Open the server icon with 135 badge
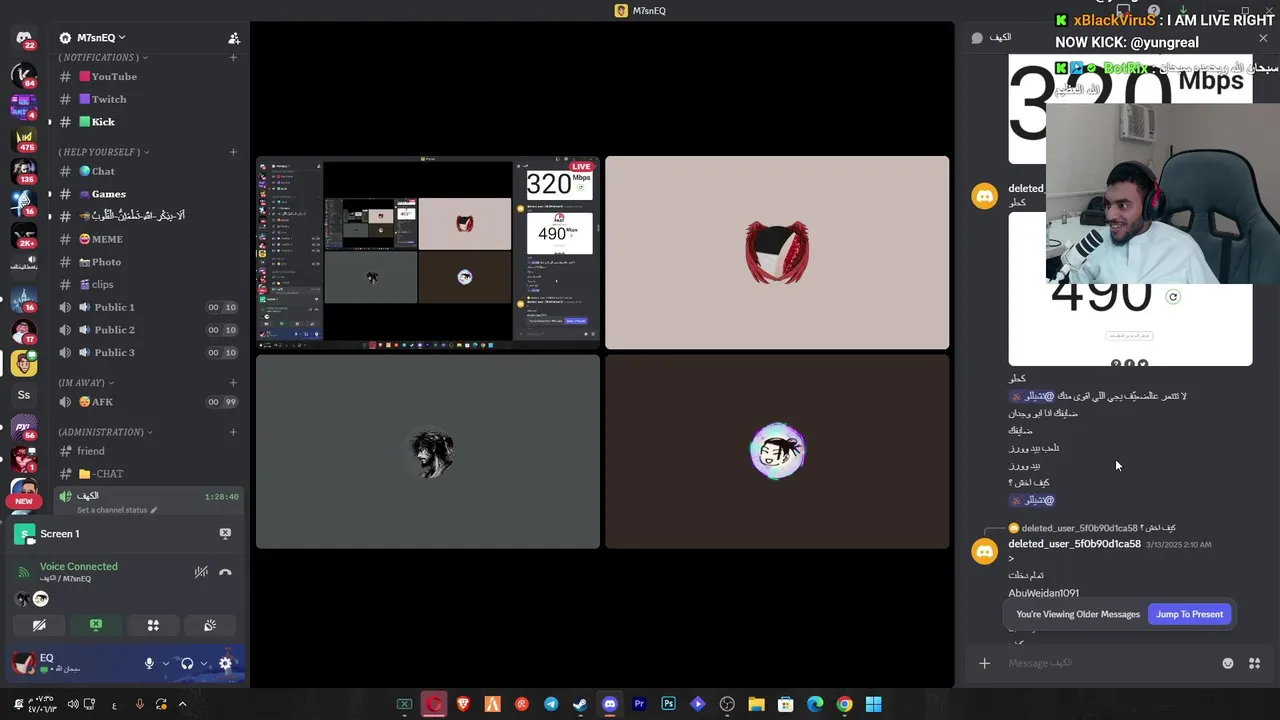The image size is (1280, 720). tap(24, 170)
